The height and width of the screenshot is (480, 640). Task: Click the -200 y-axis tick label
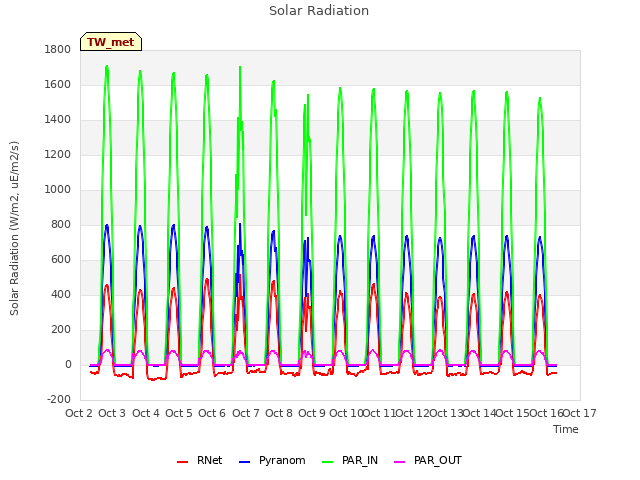(x=59, y=399)
